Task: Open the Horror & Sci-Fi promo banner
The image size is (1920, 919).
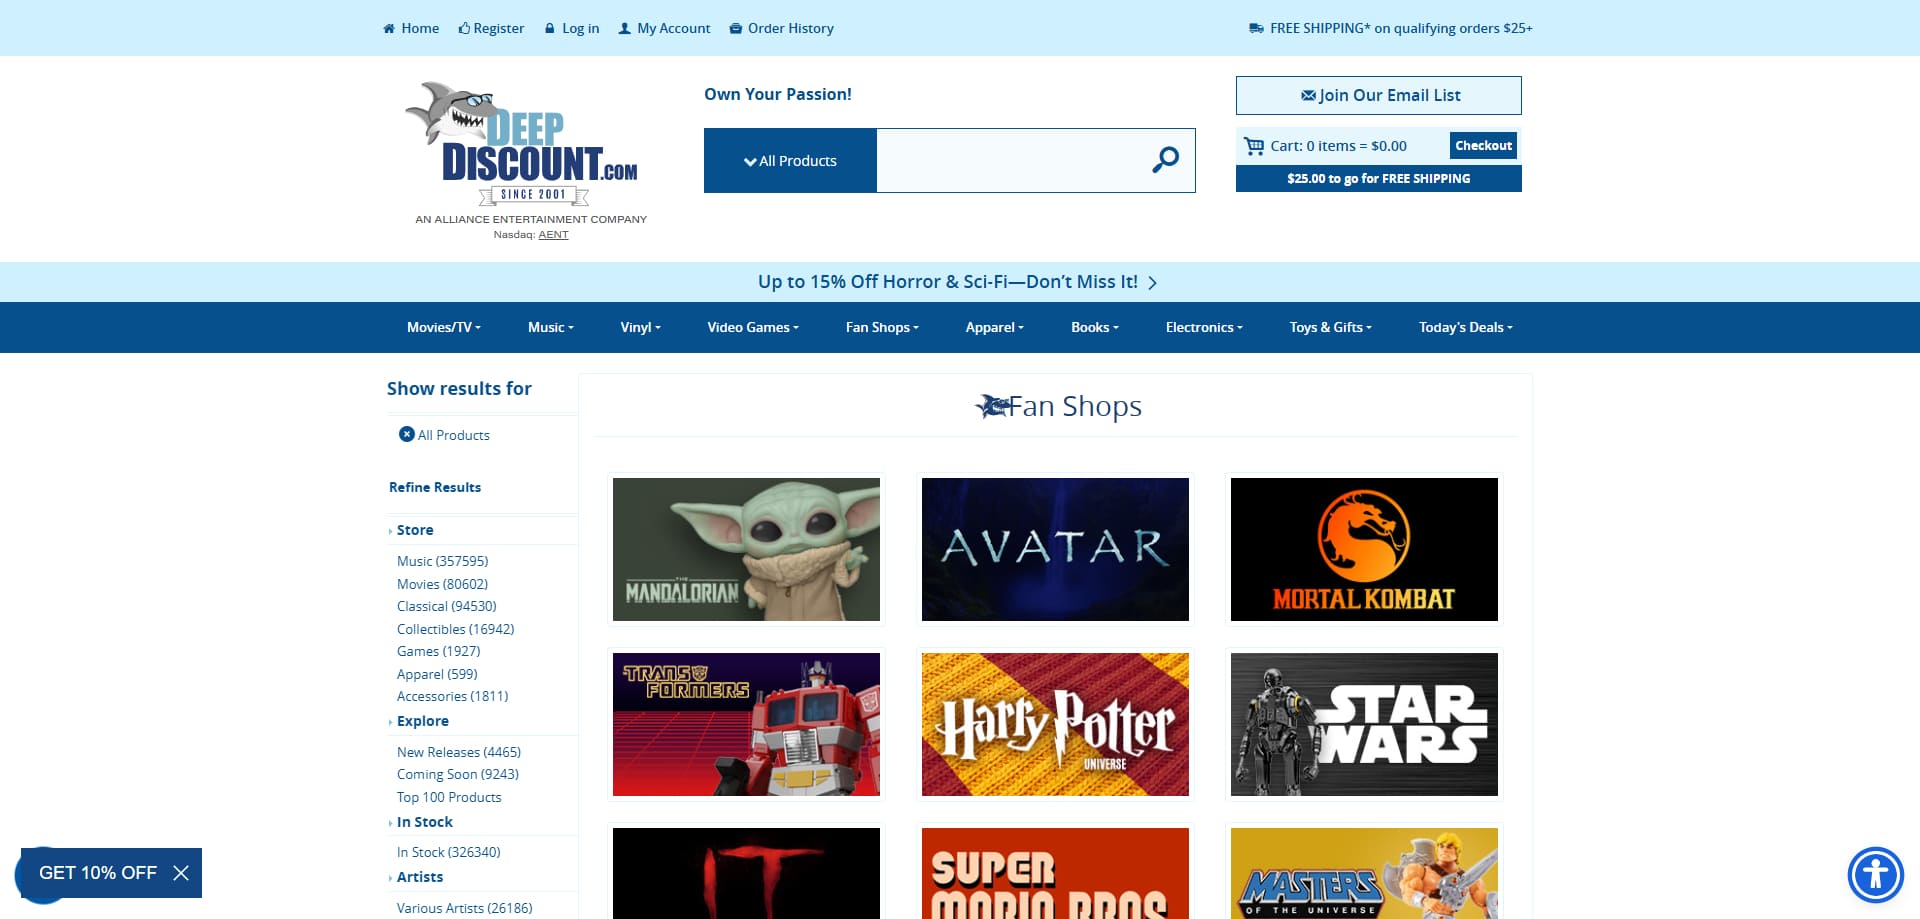Action: pyautogui.click(x=957, y=282)
